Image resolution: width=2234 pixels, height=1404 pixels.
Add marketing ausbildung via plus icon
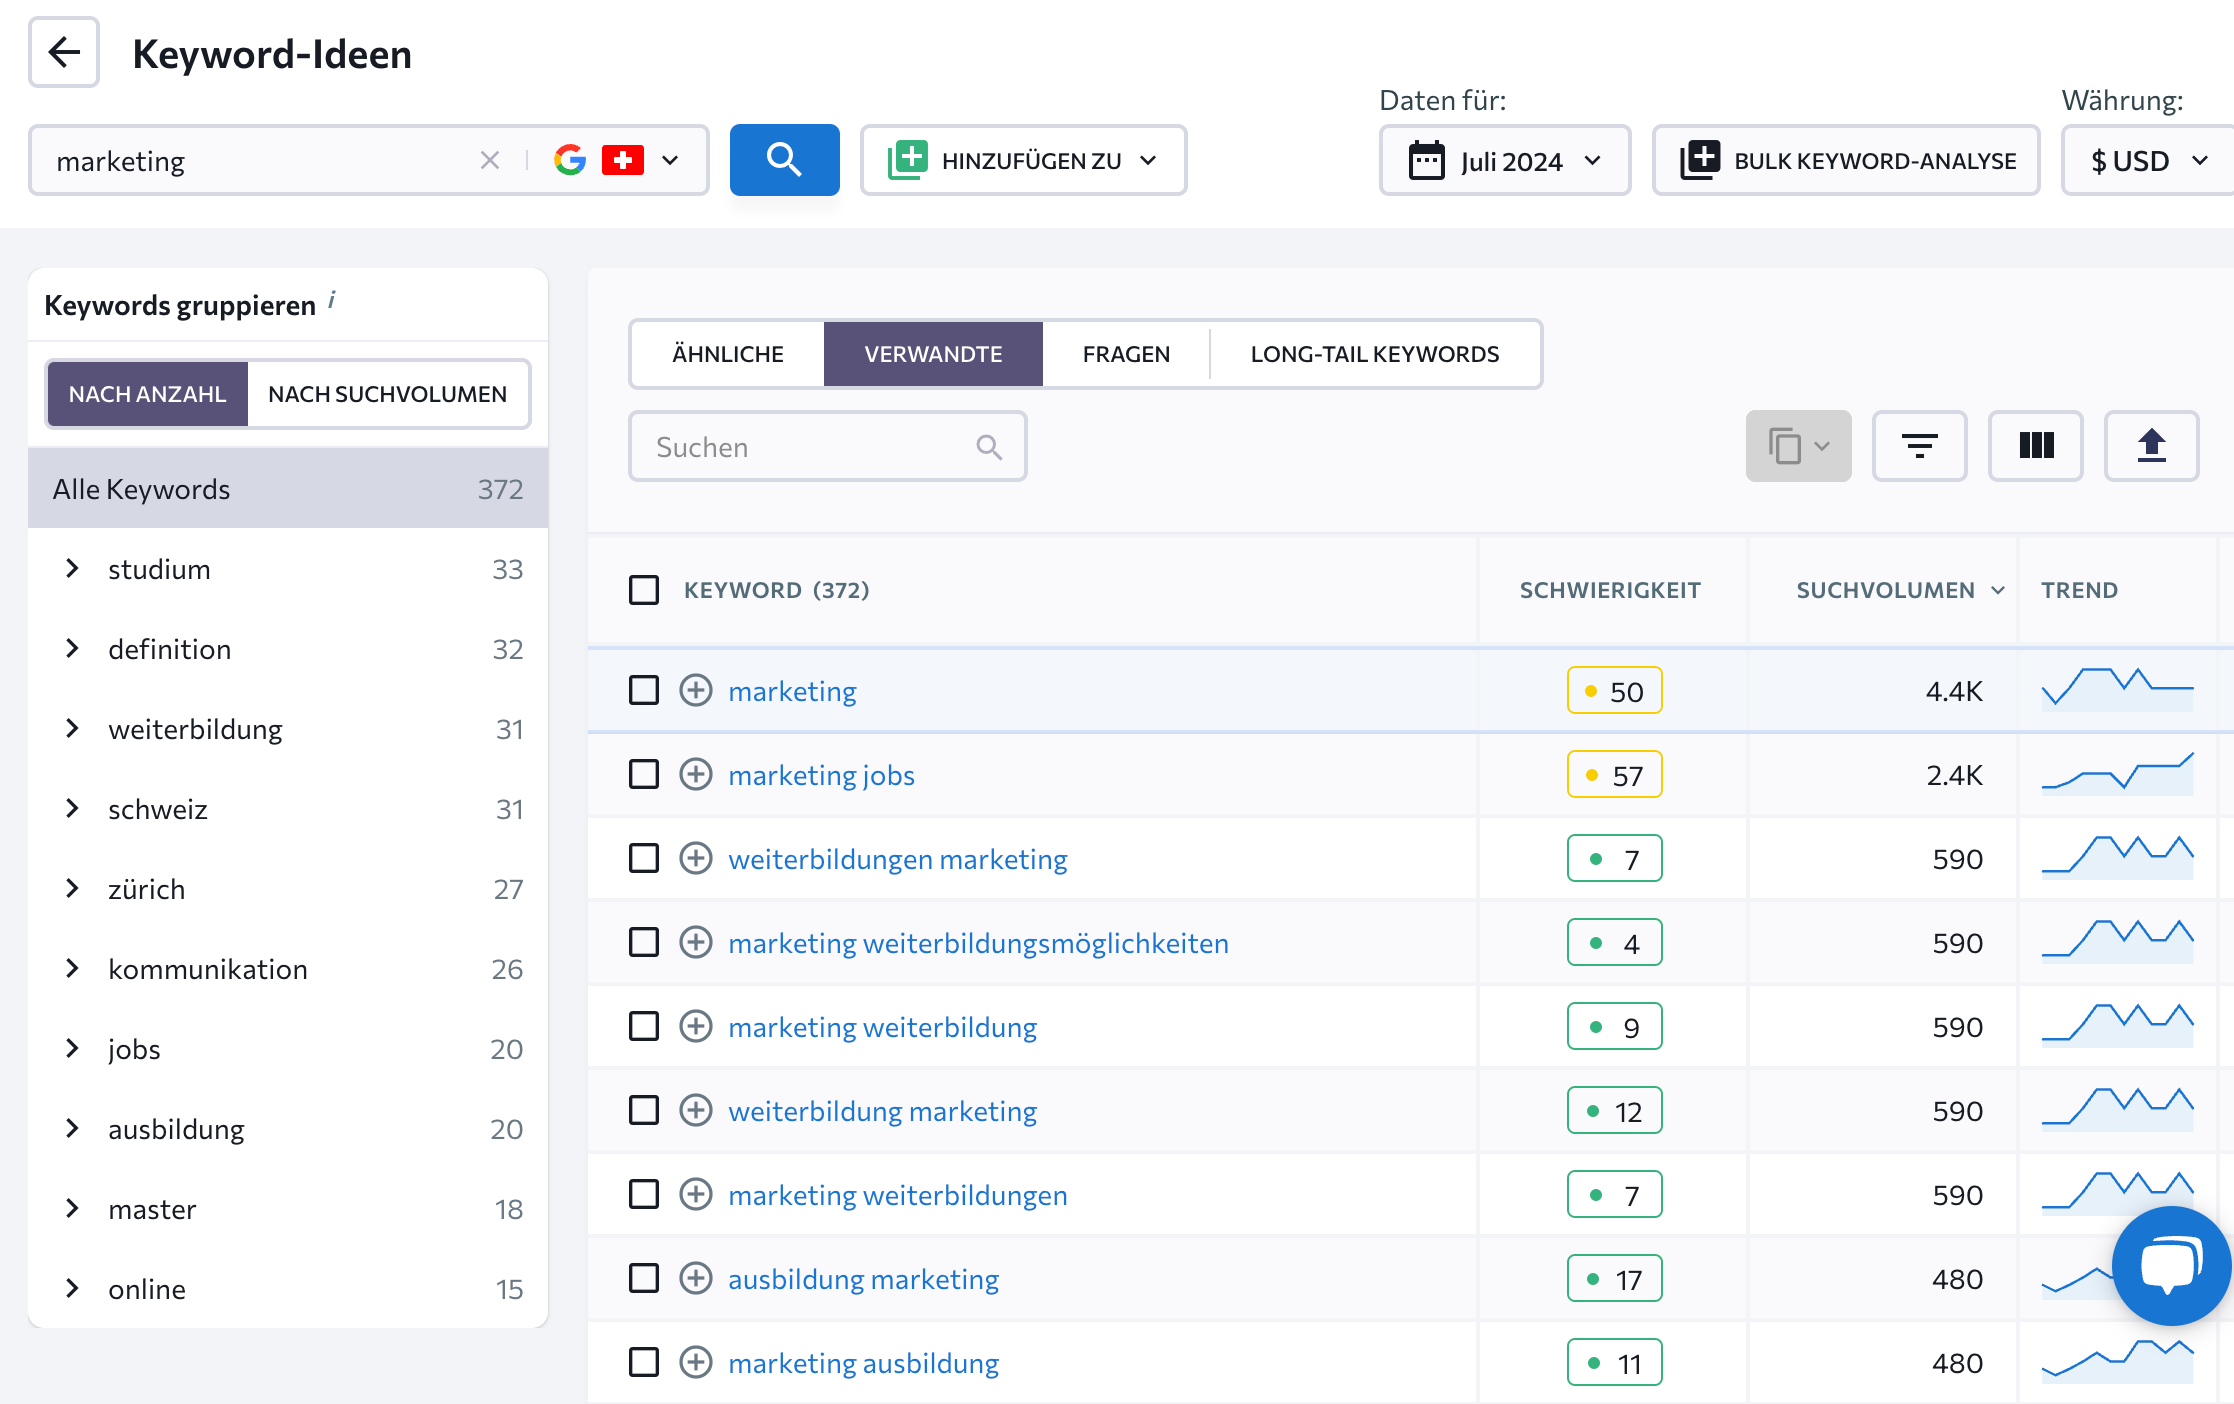tap(696, 1362)
